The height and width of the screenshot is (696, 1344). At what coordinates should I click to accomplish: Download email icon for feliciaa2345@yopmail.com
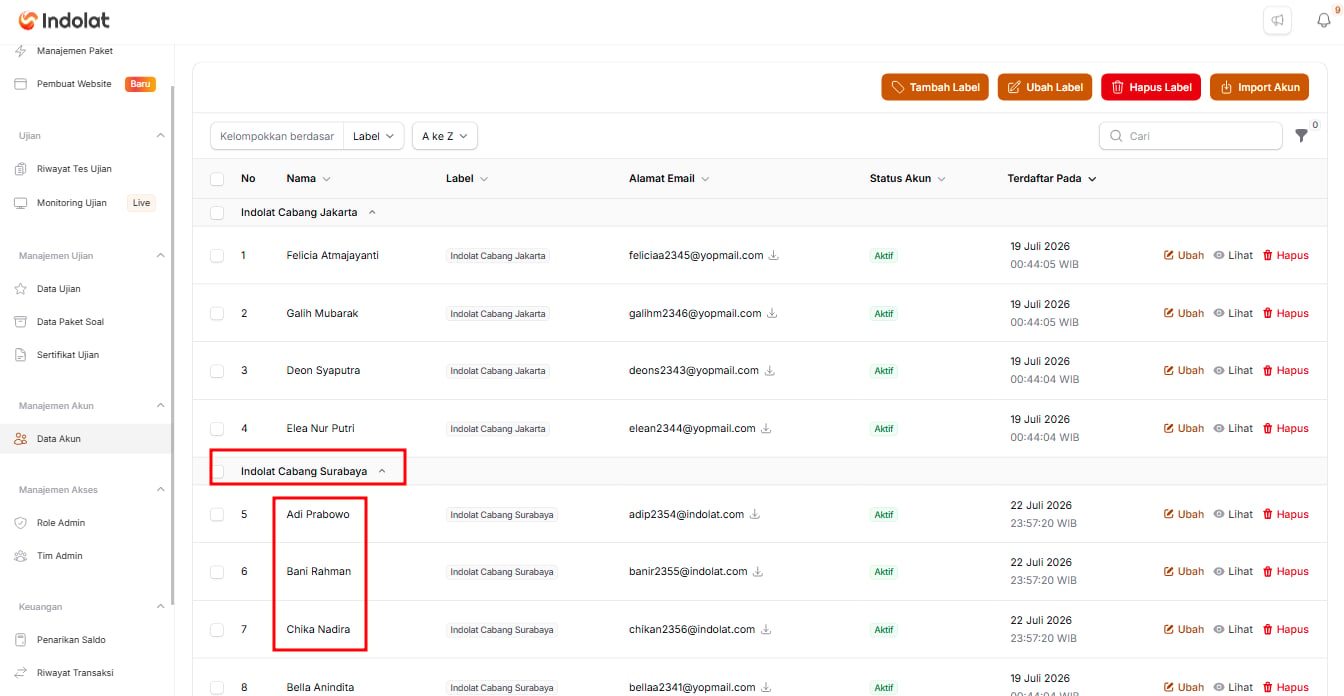(774, 256)
